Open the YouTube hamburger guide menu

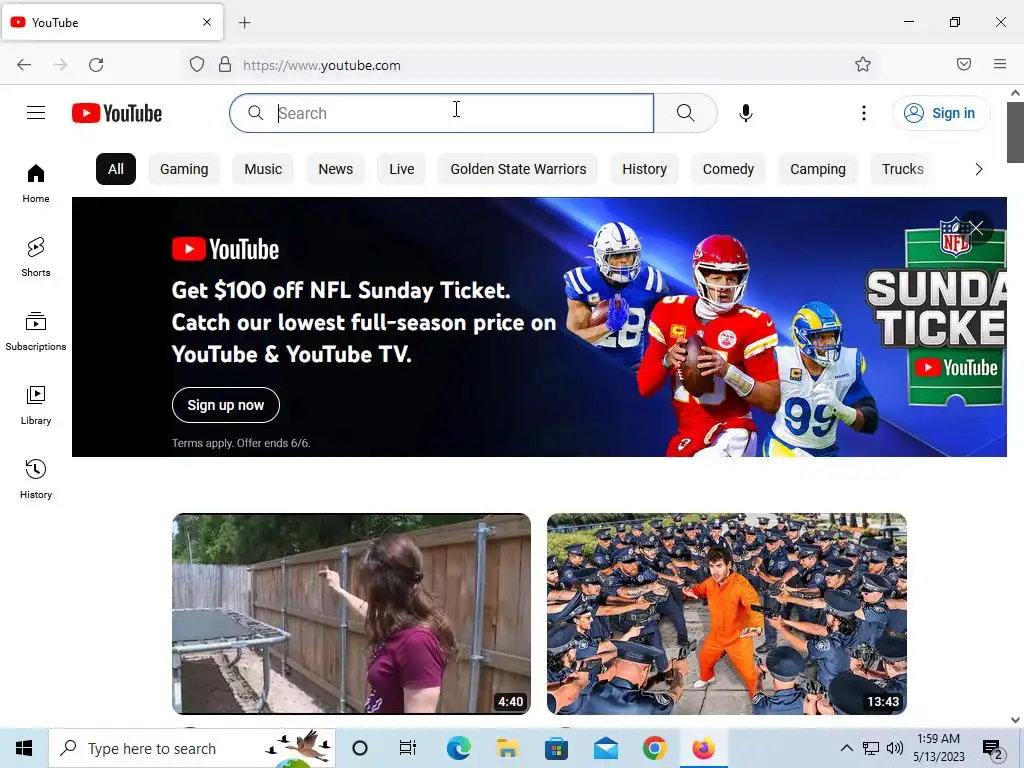coord(36,113)
